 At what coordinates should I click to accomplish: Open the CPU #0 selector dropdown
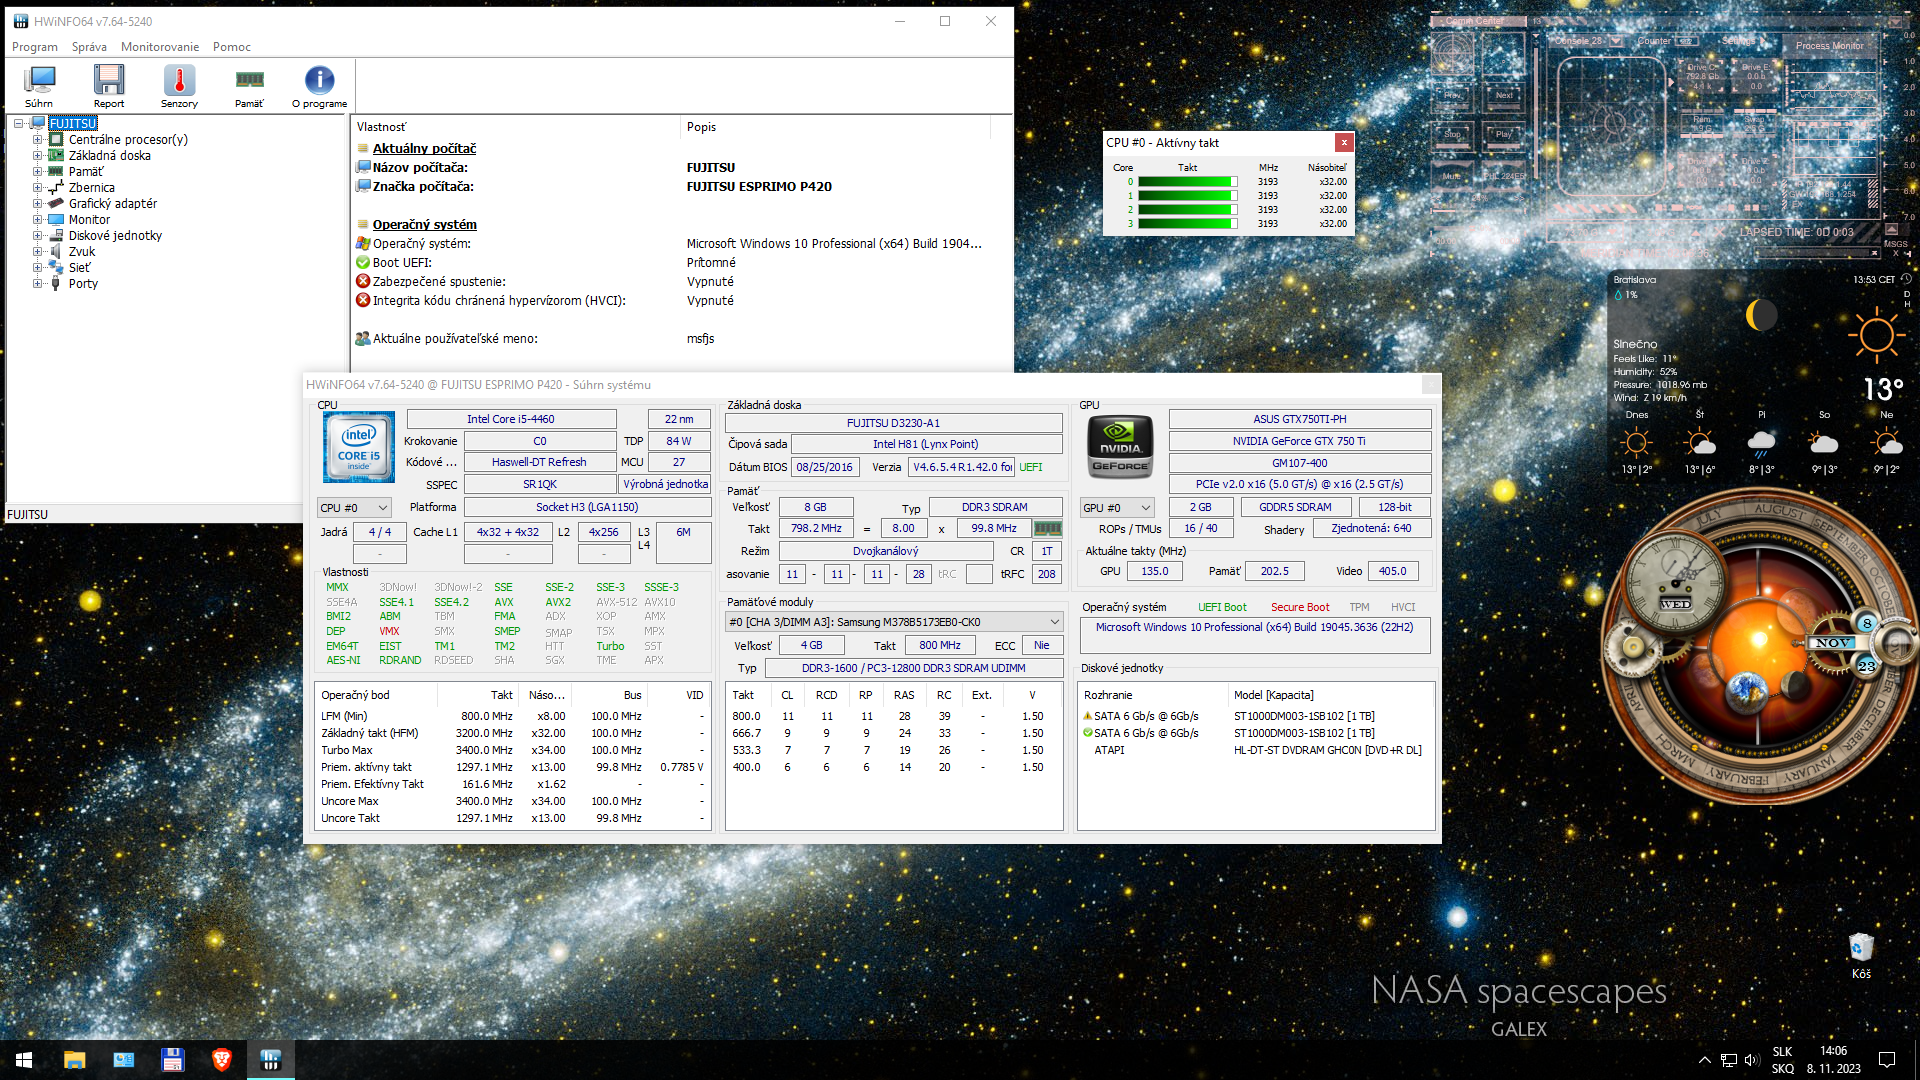354,508
